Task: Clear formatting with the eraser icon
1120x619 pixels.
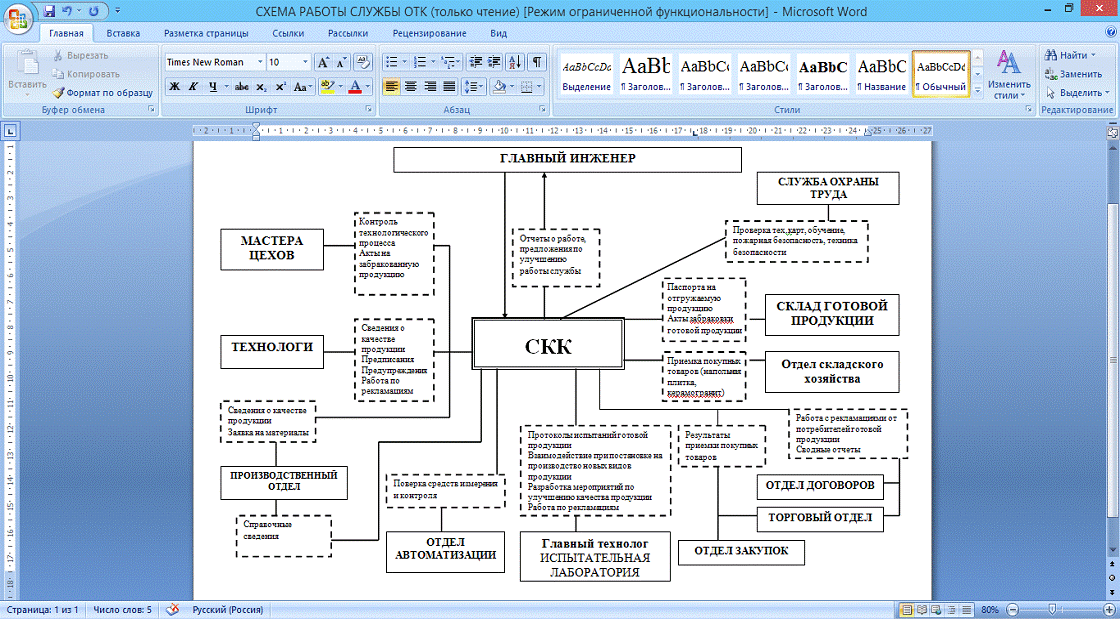Action: tap(363, 62)
